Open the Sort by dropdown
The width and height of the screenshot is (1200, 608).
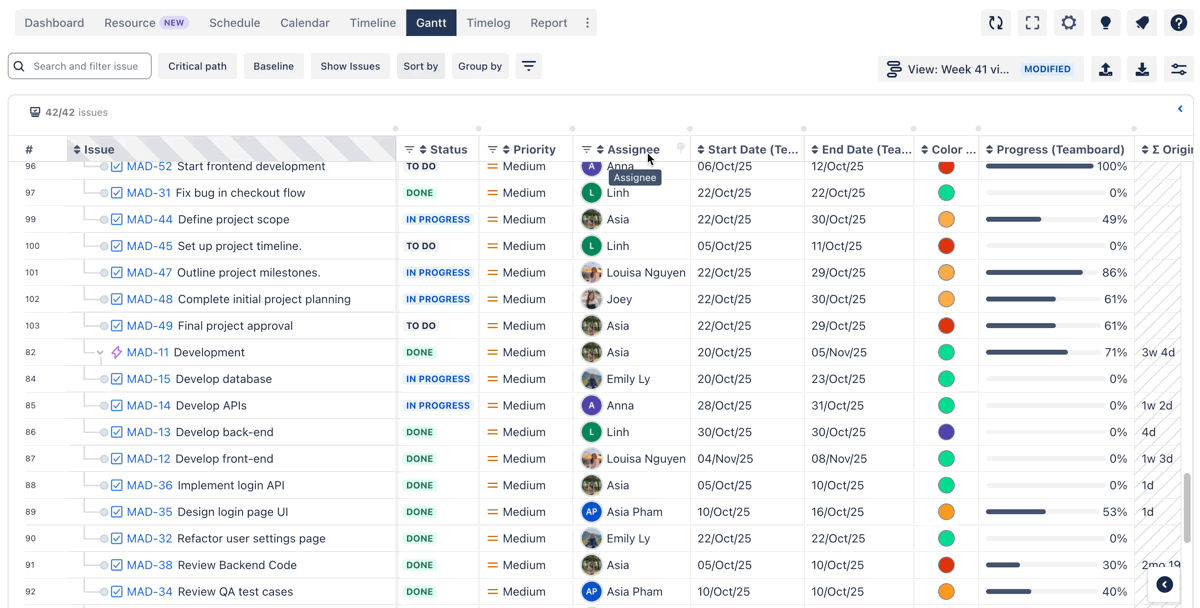click(420, 66)
